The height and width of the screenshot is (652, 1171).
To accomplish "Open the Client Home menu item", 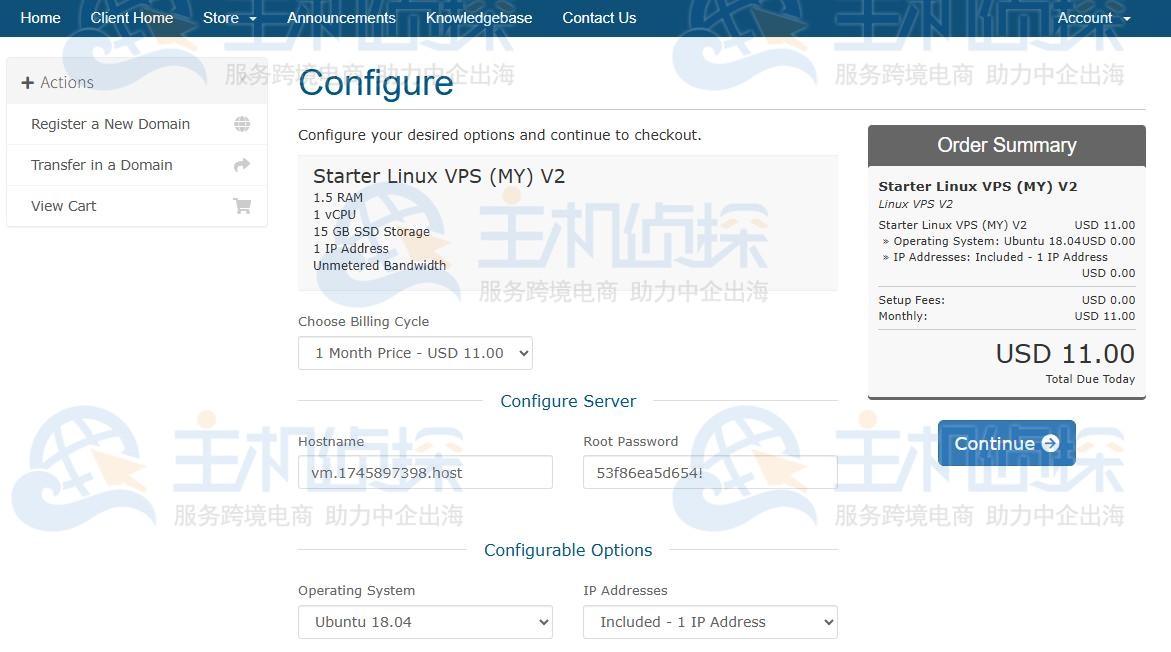I will coord(131,18).
